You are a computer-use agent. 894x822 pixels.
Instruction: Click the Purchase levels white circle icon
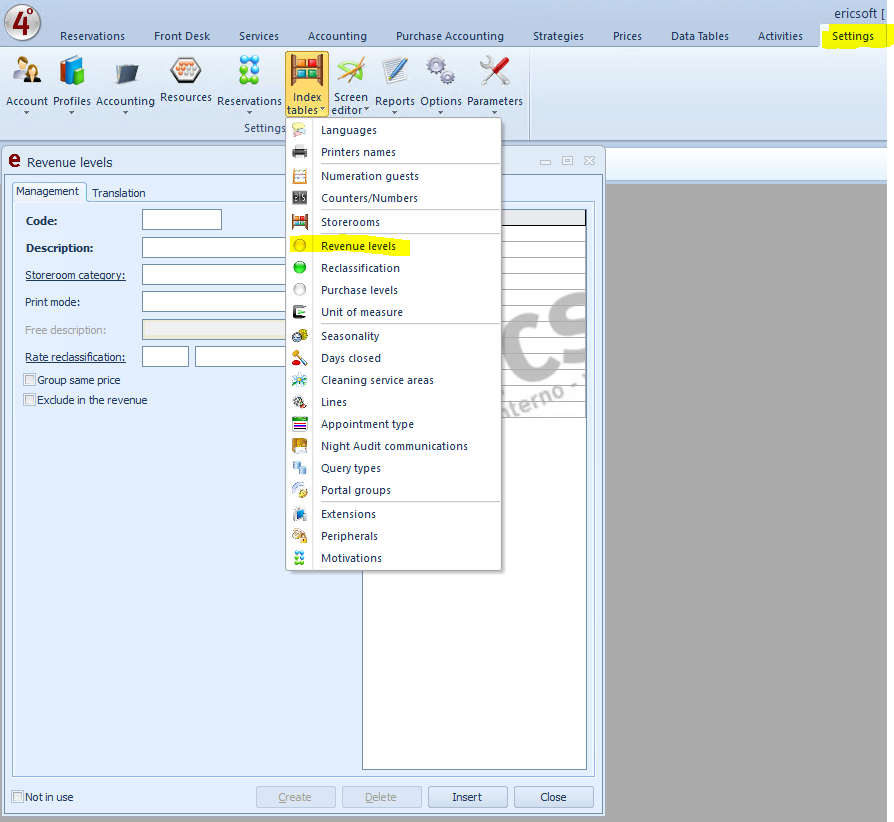(299, 290)
